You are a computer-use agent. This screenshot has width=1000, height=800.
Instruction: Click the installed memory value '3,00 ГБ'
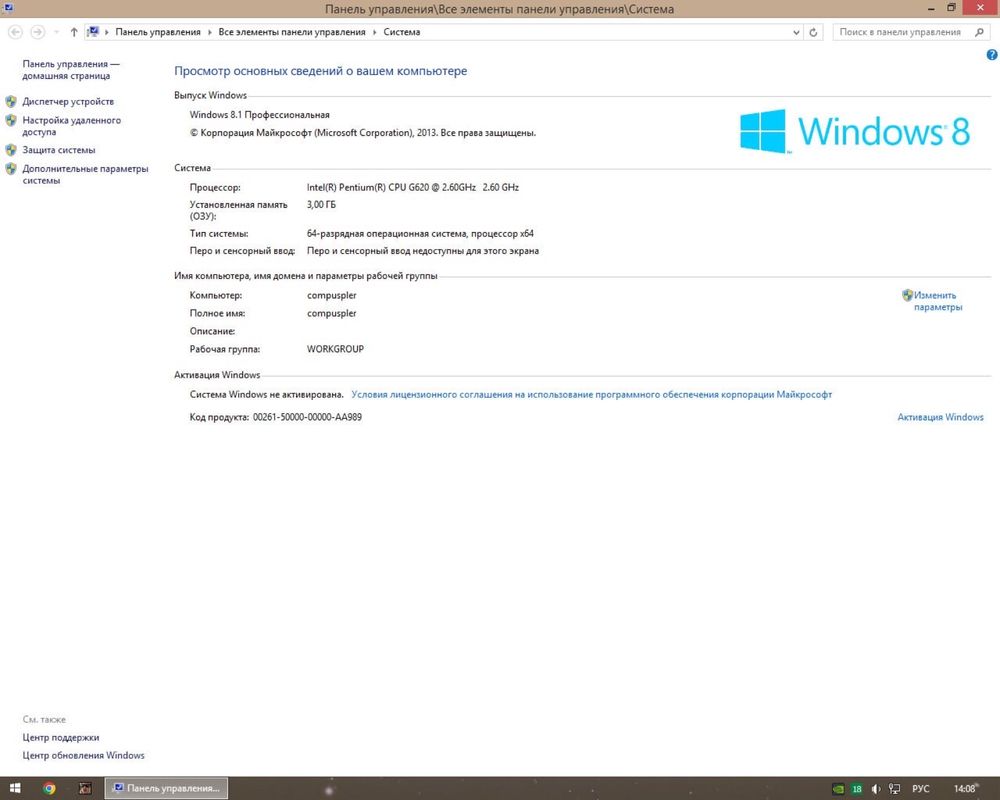tap(321, 205)
